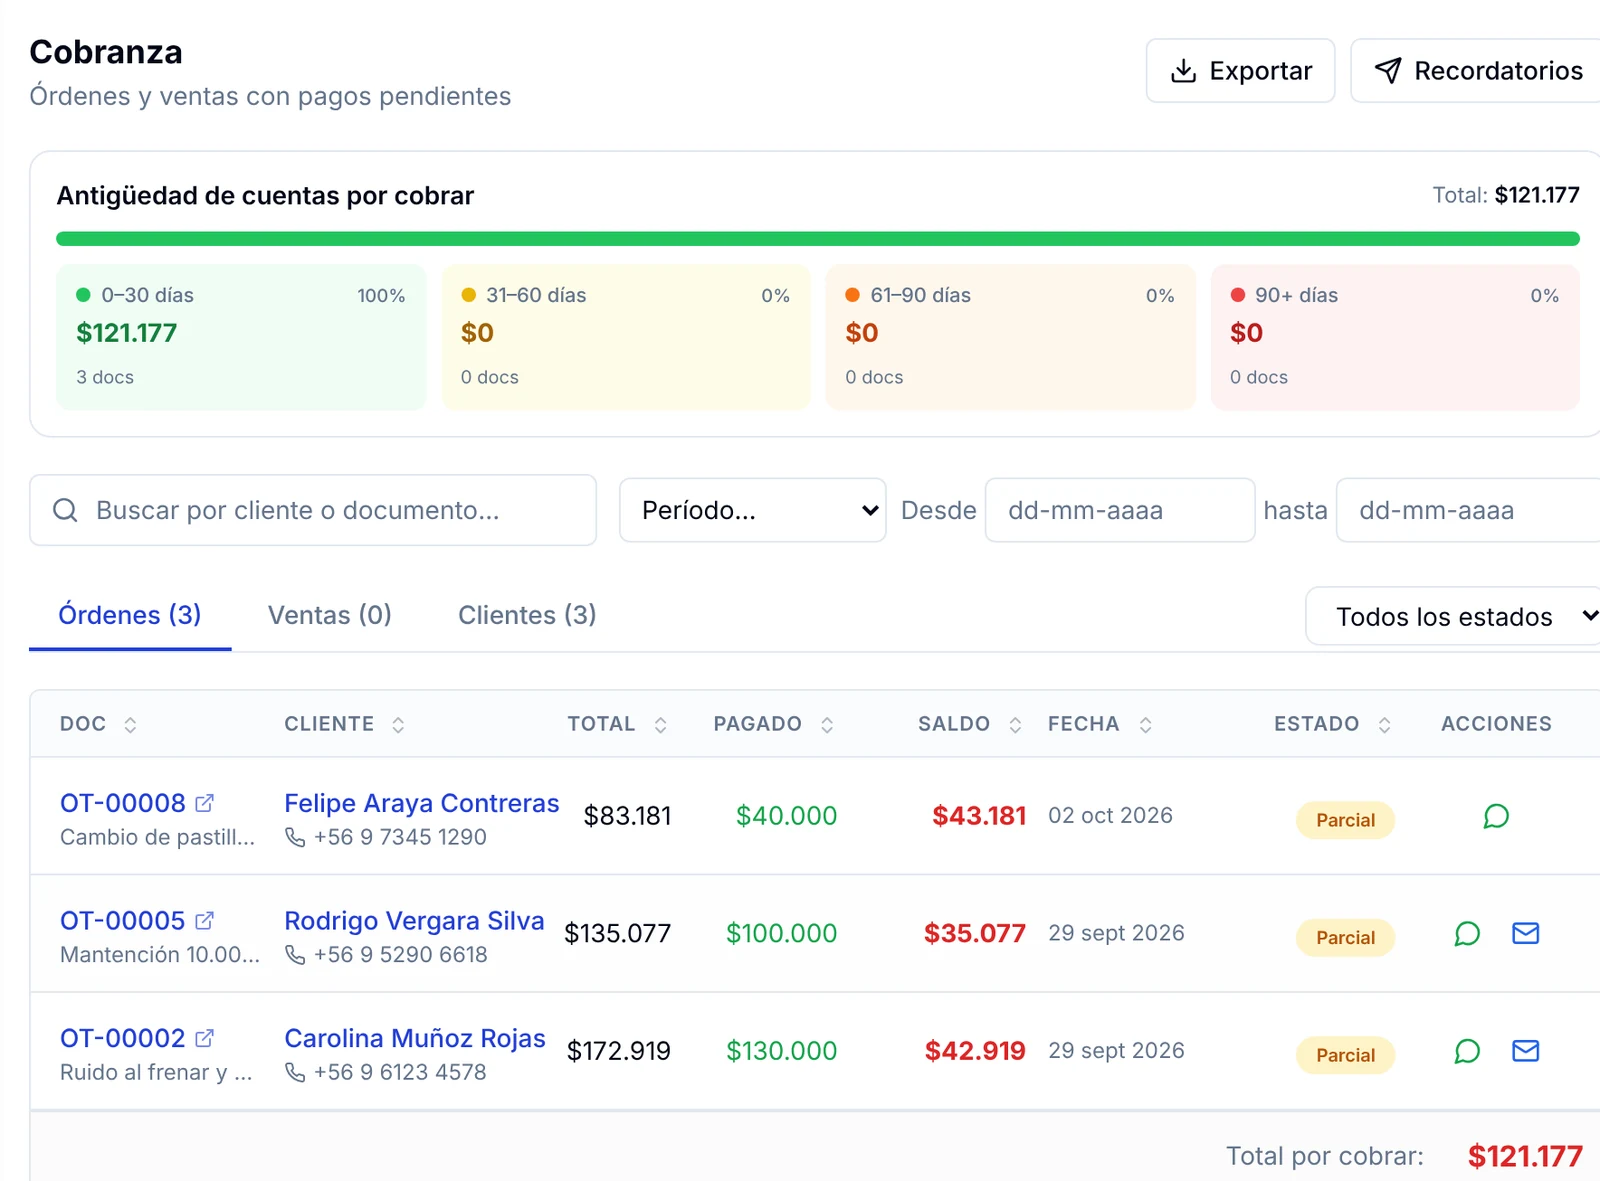Screen dimensions: 1600x1181
Task: Switch to Ventas (0) tab
Action: (x=330, y=615)
